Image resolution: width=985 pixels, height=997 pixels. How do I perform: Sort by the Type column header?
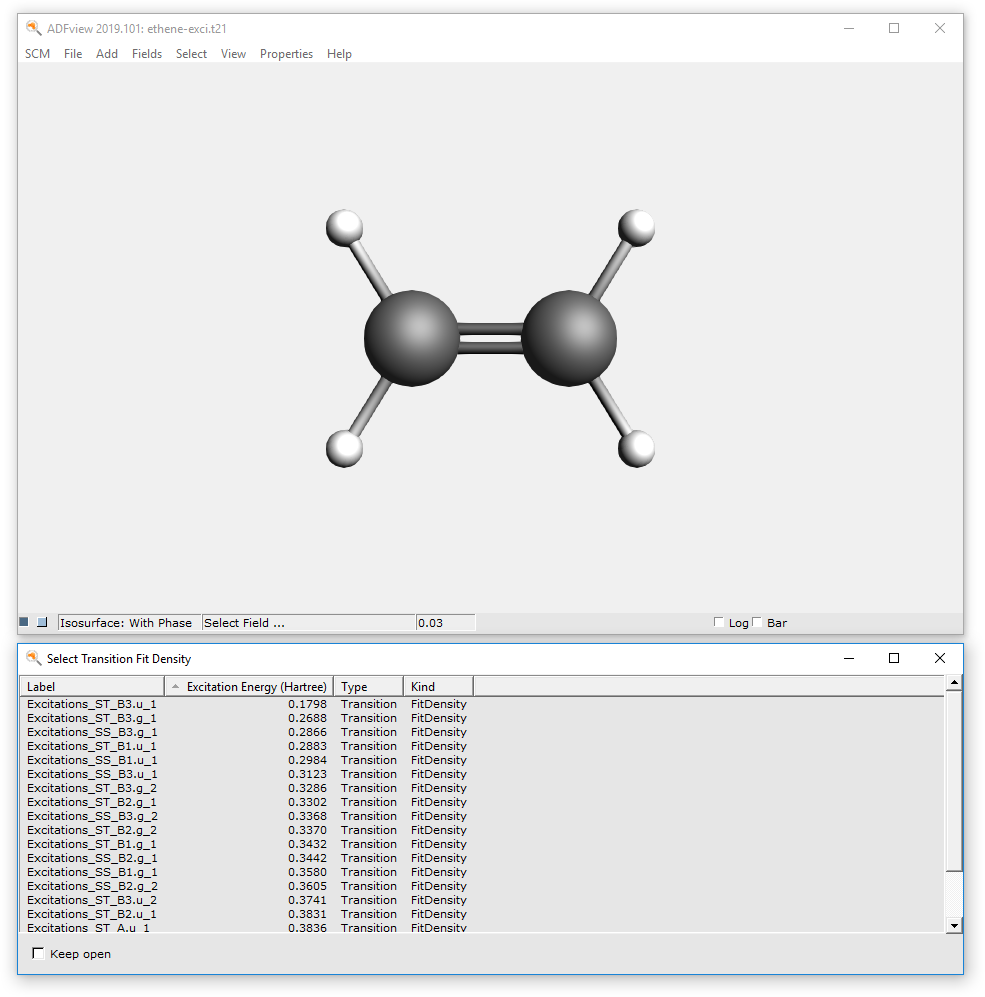(369, 687)
